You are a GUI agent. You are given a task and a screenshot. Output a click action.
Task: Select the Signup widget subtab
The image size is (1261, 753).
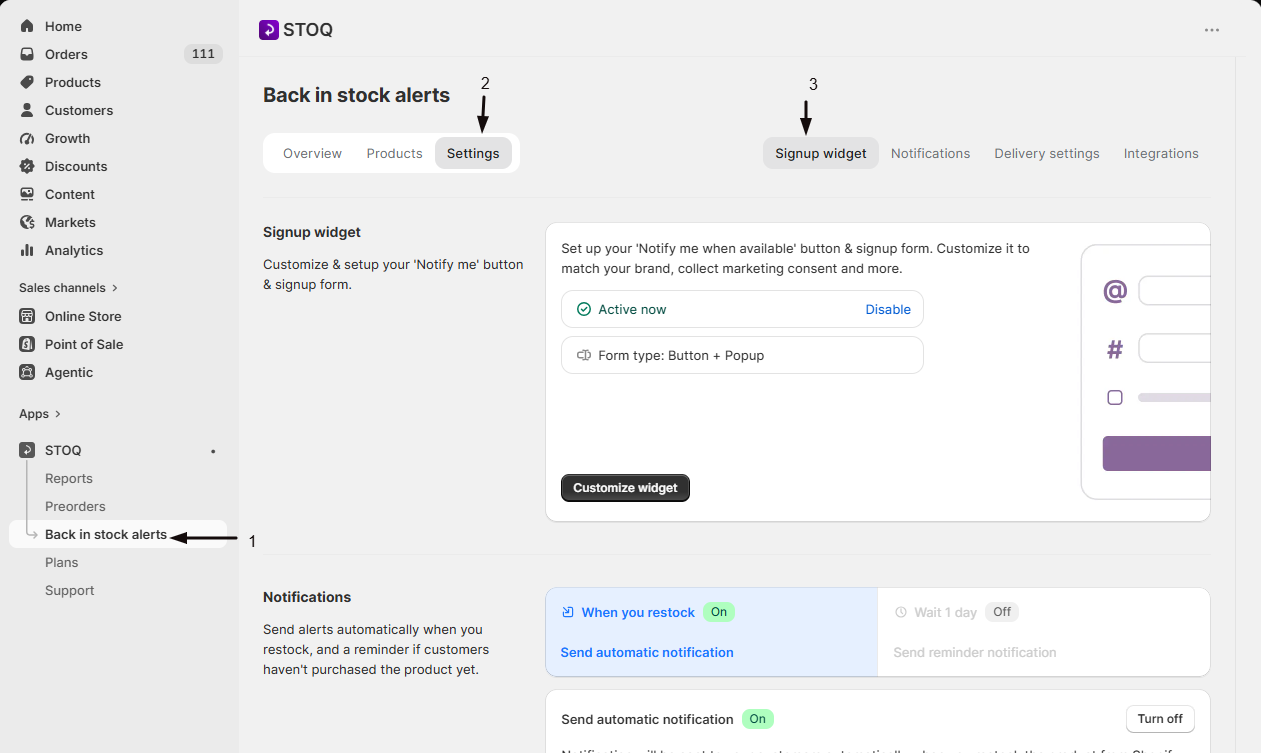[x=821, y=153]
